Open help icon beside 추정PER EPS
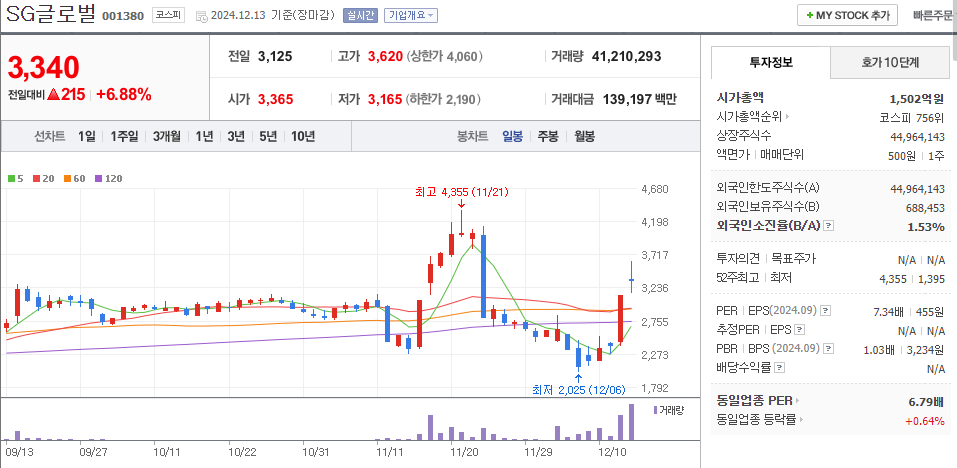Image resolution: width=957 pixels, height=468 pixels. [800, 330]
